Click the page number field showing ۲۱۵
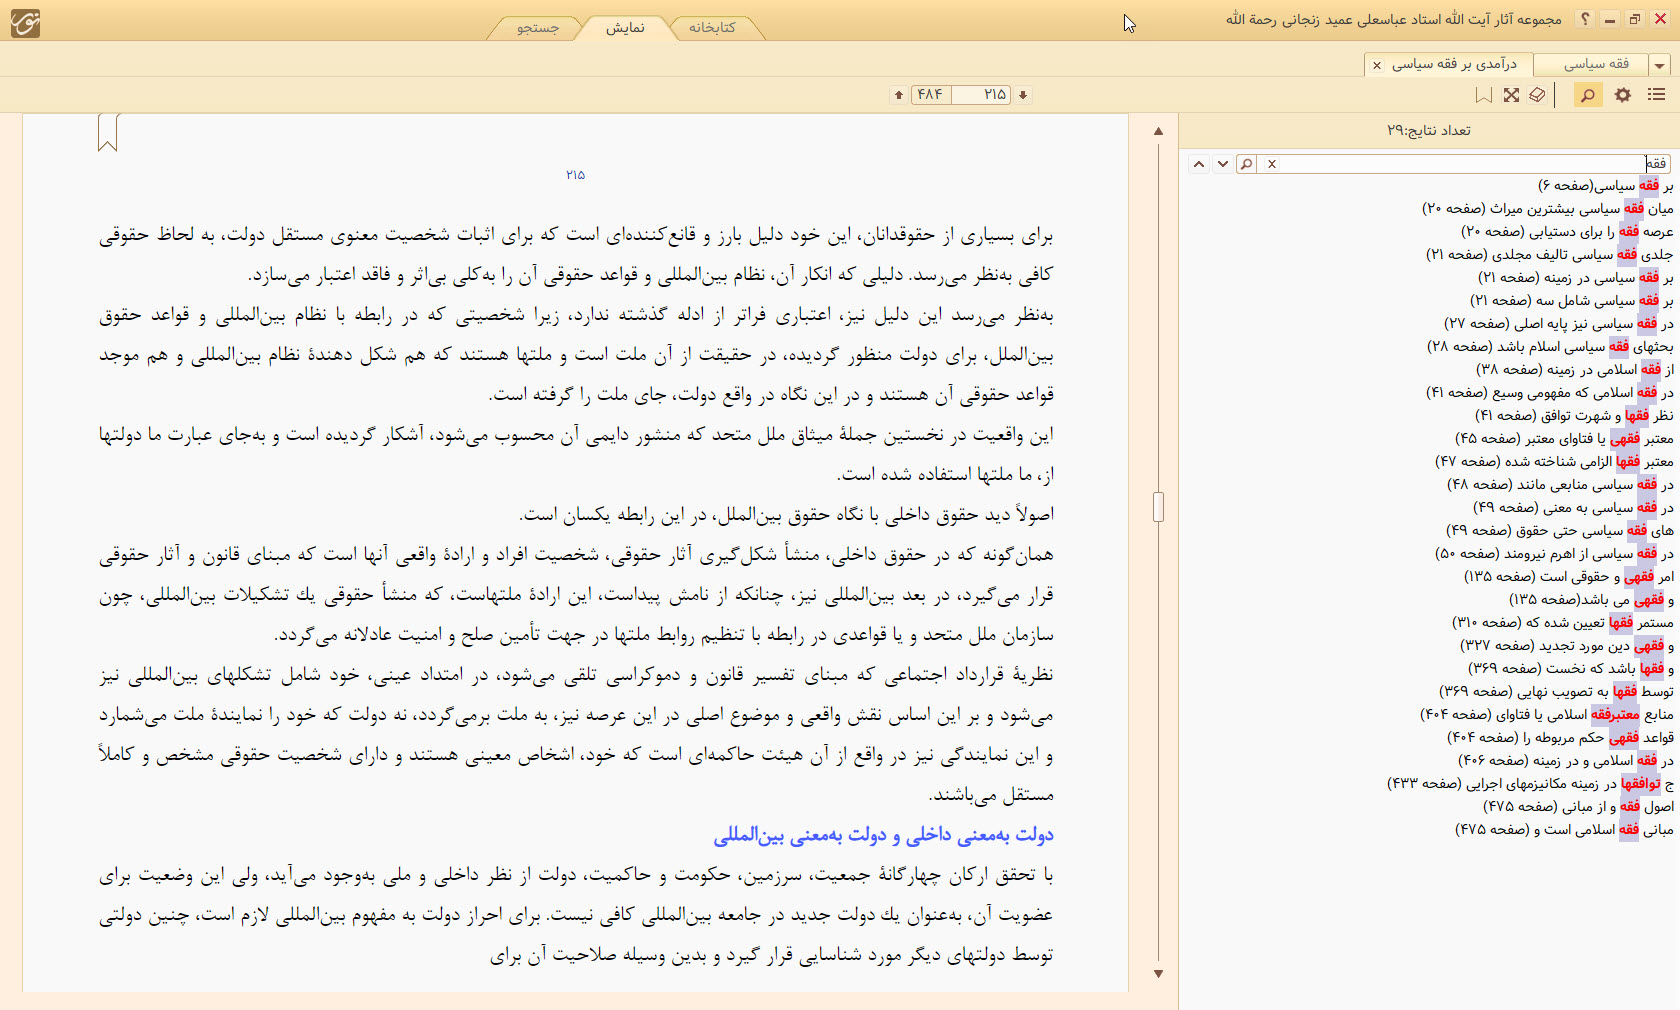The height and width of the screenshot is (1010, 1680). 982,95
